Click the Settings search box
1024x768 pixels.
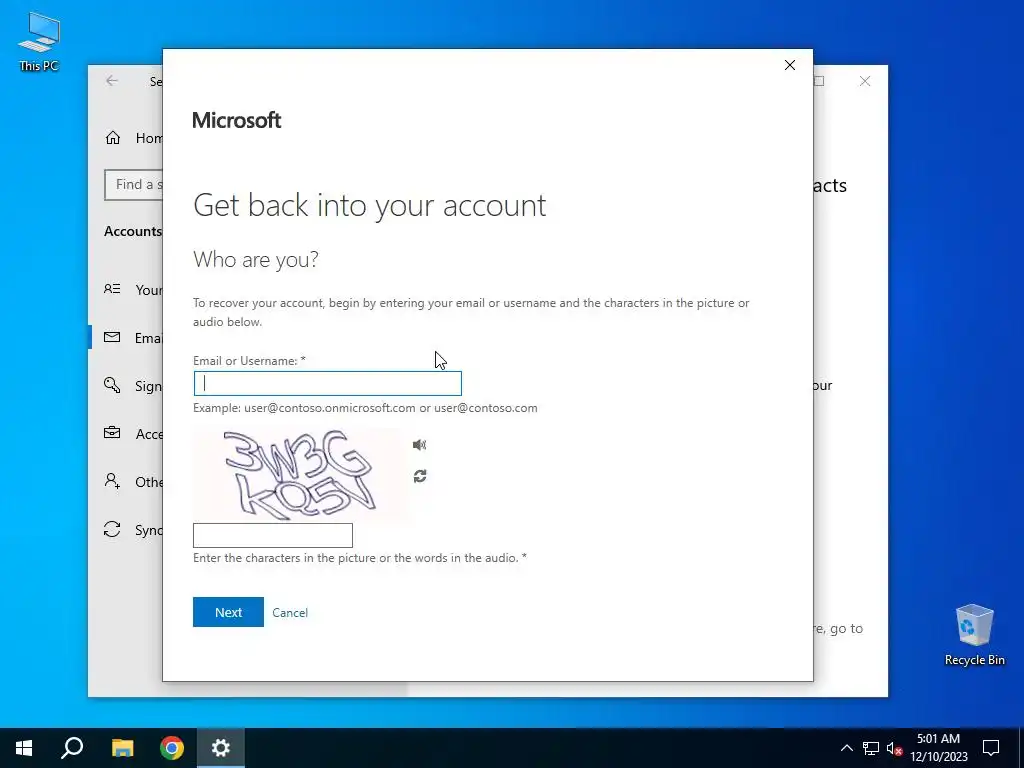pos(134,185)
